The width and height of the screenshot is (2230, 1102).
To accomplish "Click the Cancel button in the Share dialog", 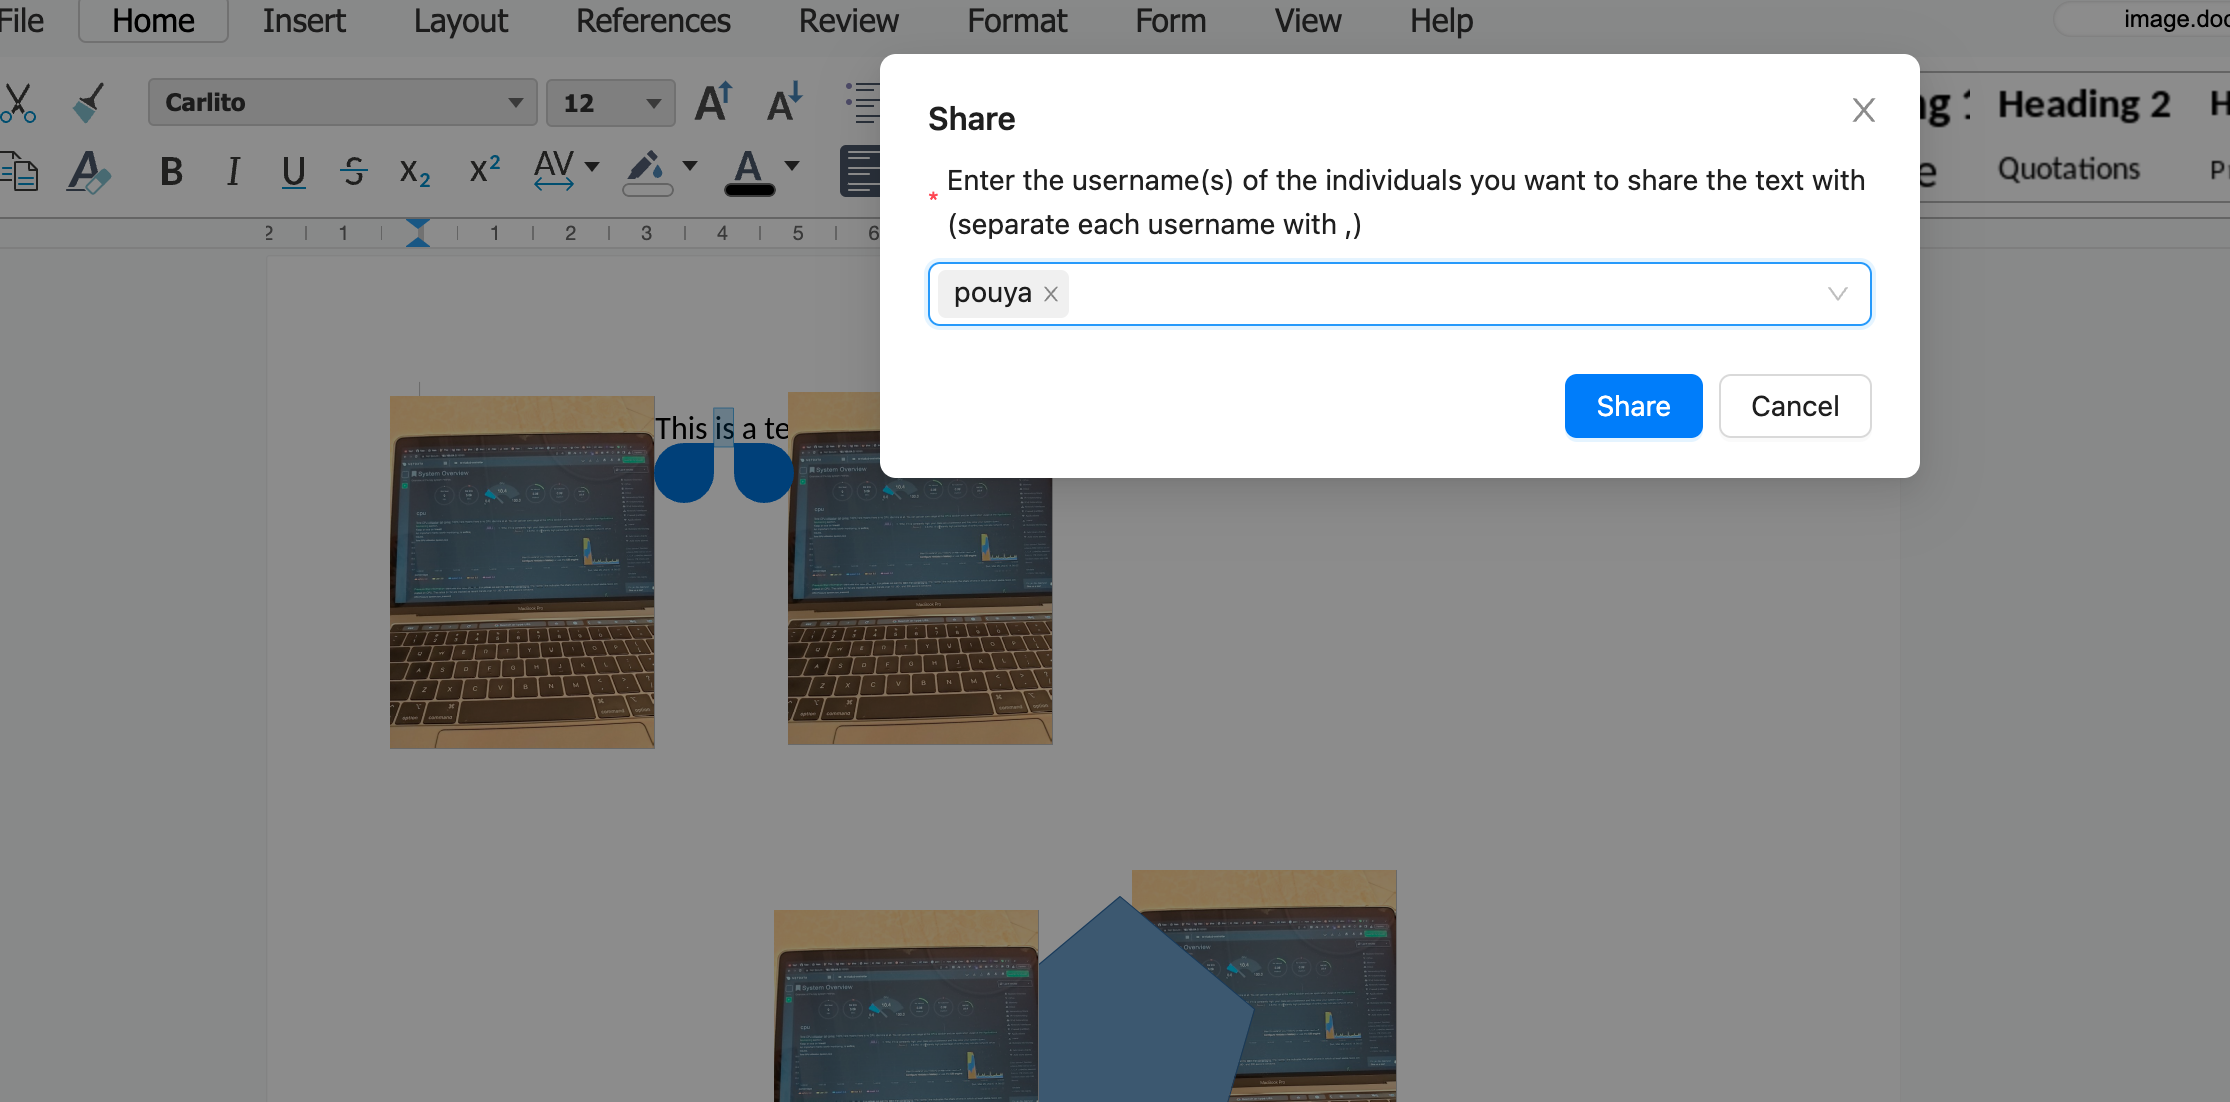I will tap(1795, 406).
